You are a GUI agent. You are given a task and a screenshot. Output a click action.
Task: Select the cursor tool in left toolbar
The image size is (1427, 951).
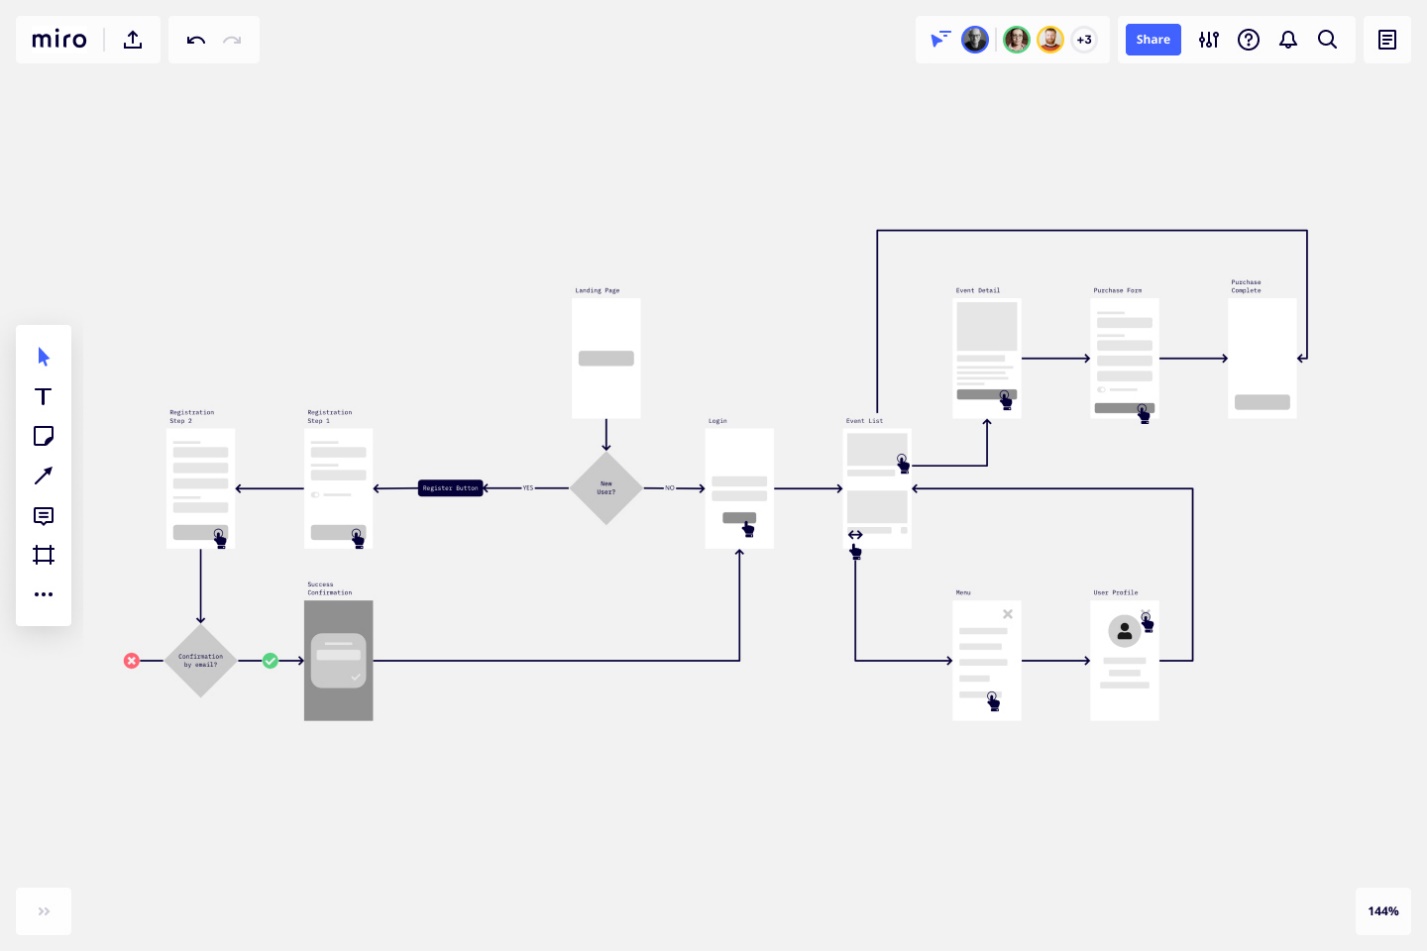coord(43,357)
